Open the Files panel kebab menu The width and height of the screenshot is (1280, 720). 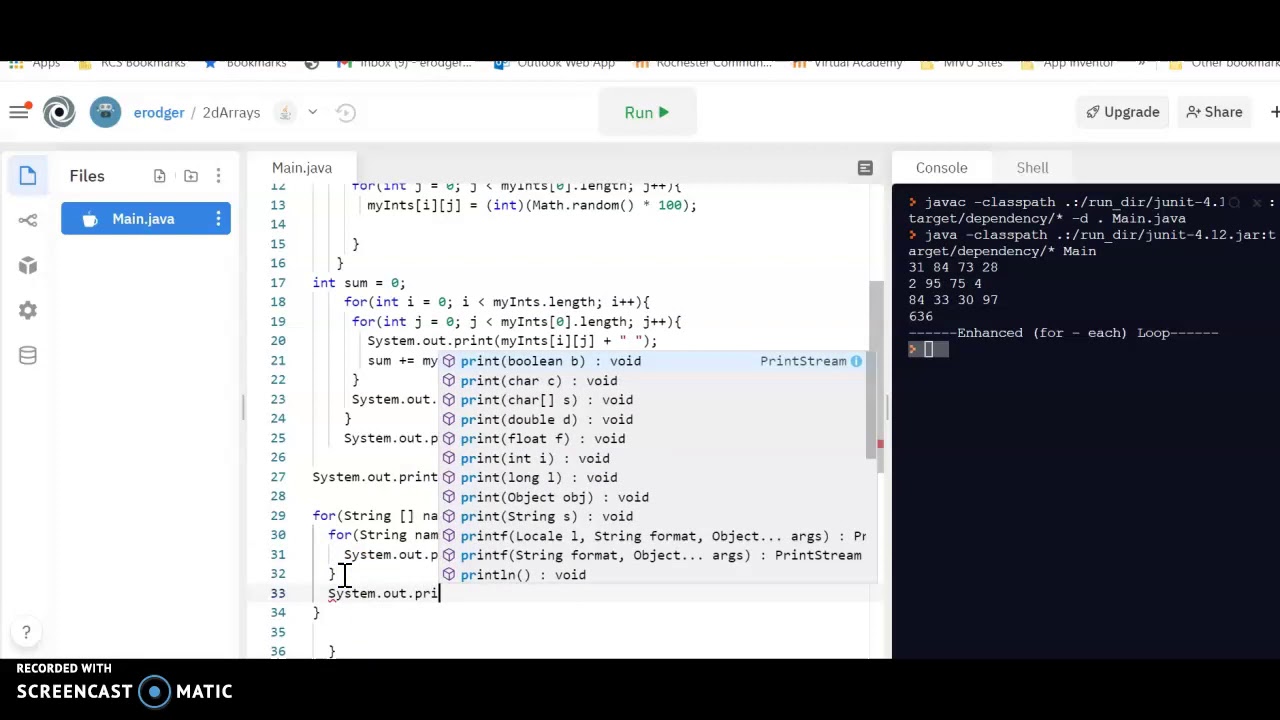[x=219, y=176]
